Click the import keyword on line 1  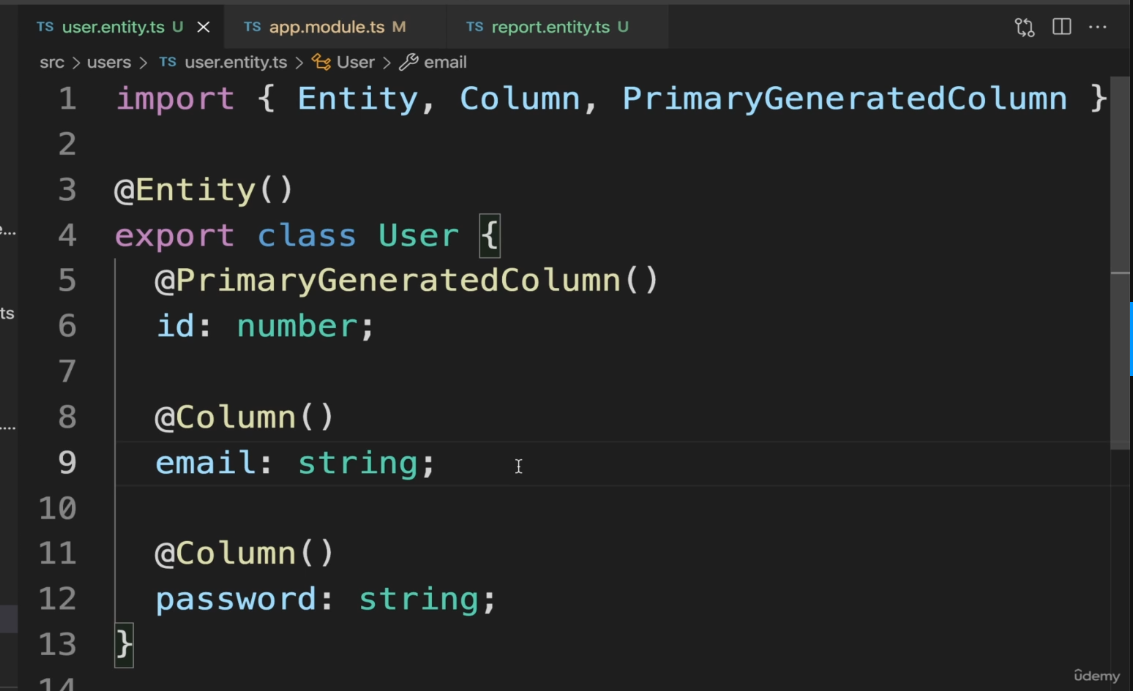(176, 99)
